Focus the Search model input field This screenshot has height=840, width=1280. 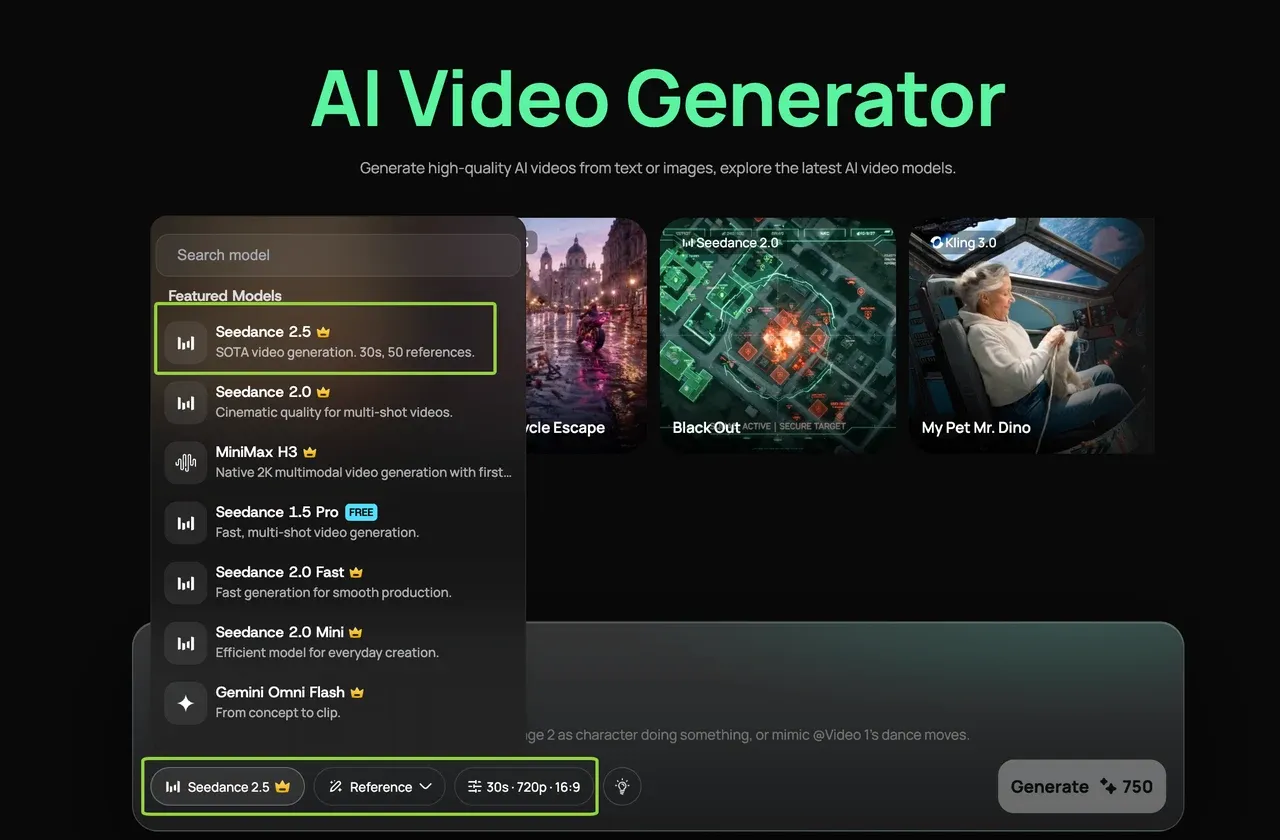[338, 255]
